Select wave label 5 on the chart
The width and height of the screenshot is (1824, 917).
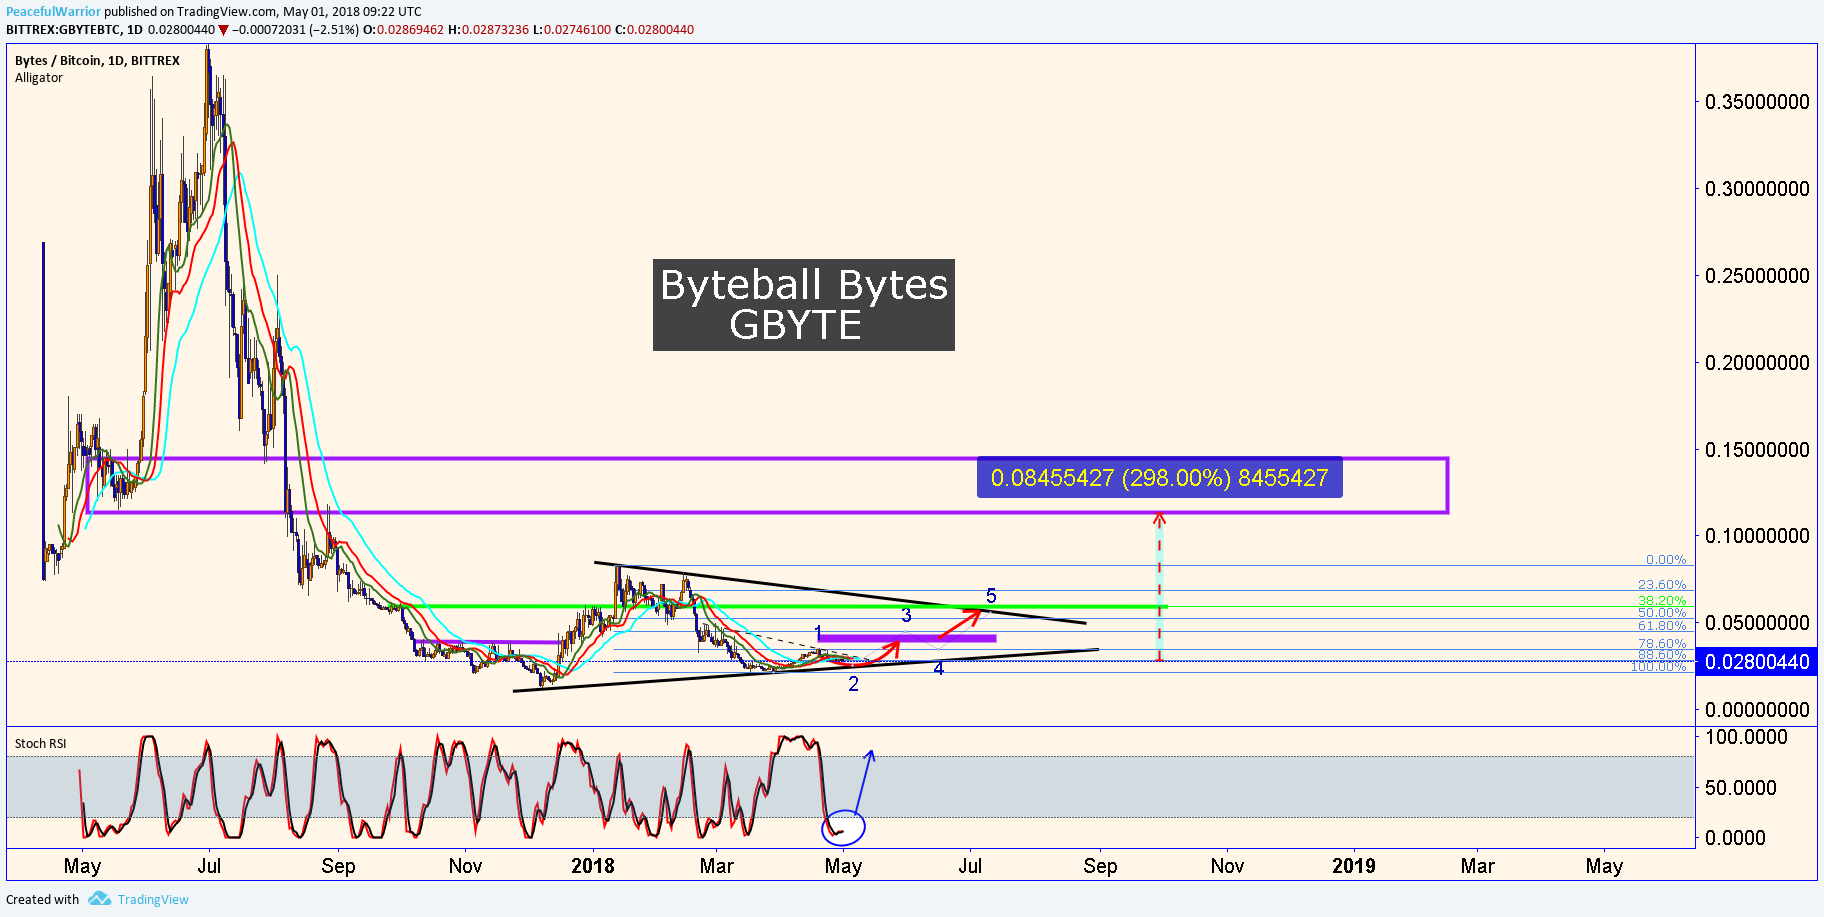(x=991, y=596)
